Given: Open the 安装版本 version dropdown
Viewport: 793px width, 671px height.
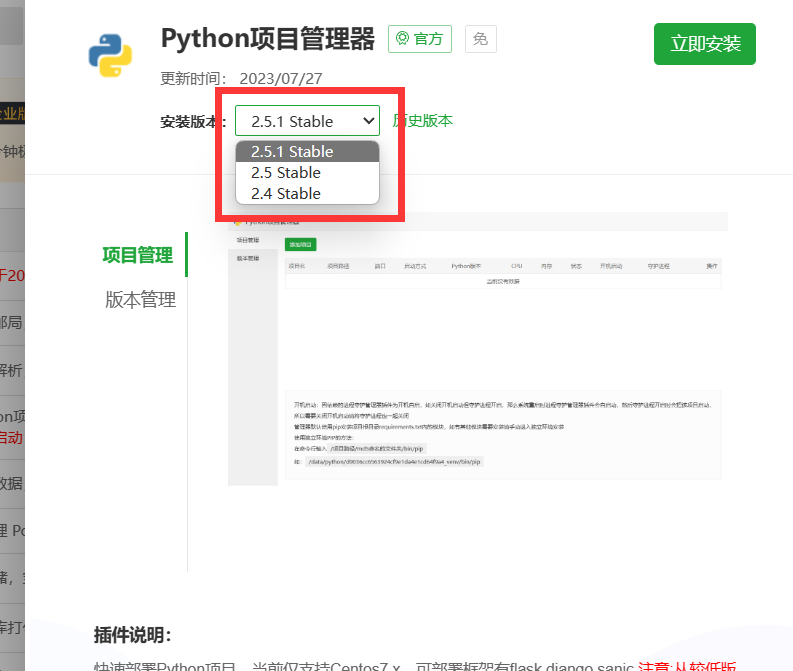Looking at the screenshot, I should [x=307, y=121].
